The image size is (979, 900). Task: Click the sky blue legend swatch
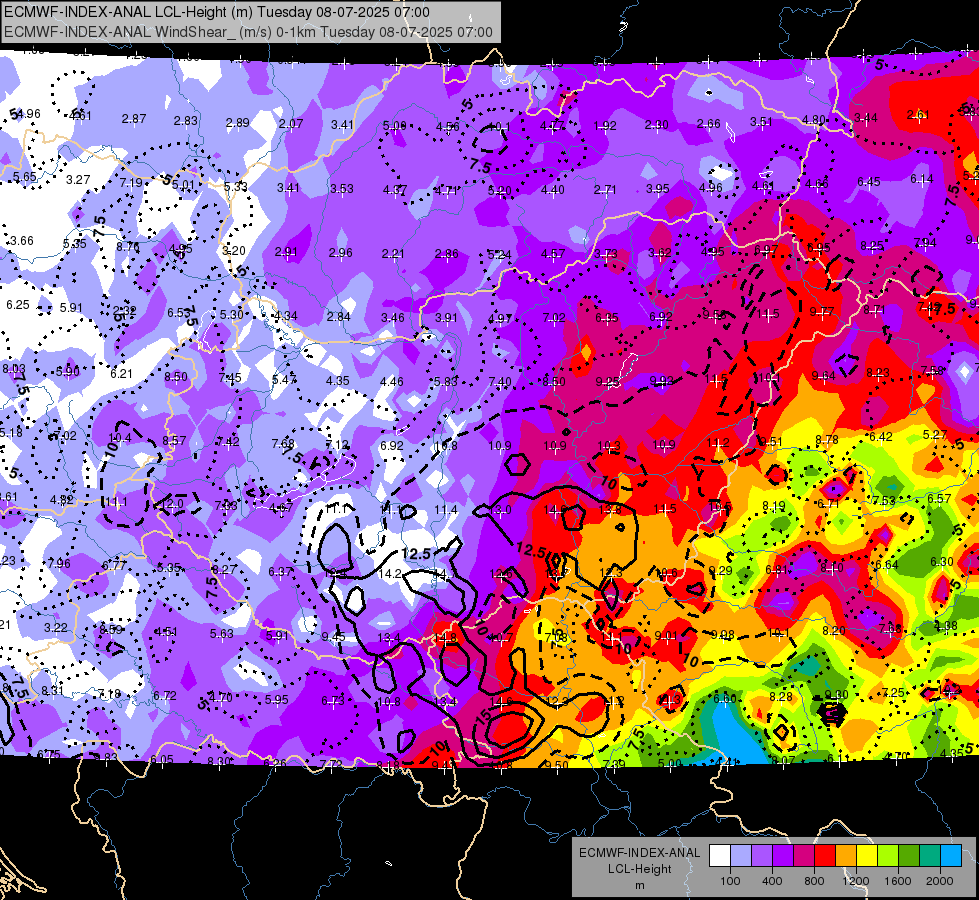tap(951, 856)
